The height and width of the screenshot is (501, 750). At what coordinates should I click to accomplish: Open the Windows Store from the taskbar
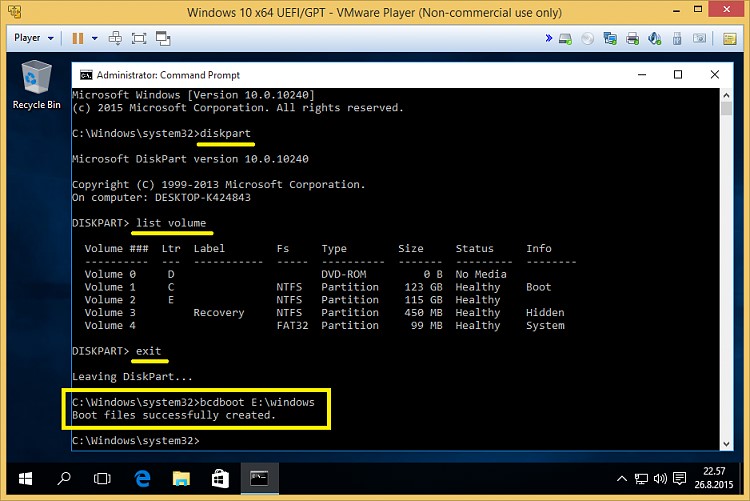pos(219,478)
